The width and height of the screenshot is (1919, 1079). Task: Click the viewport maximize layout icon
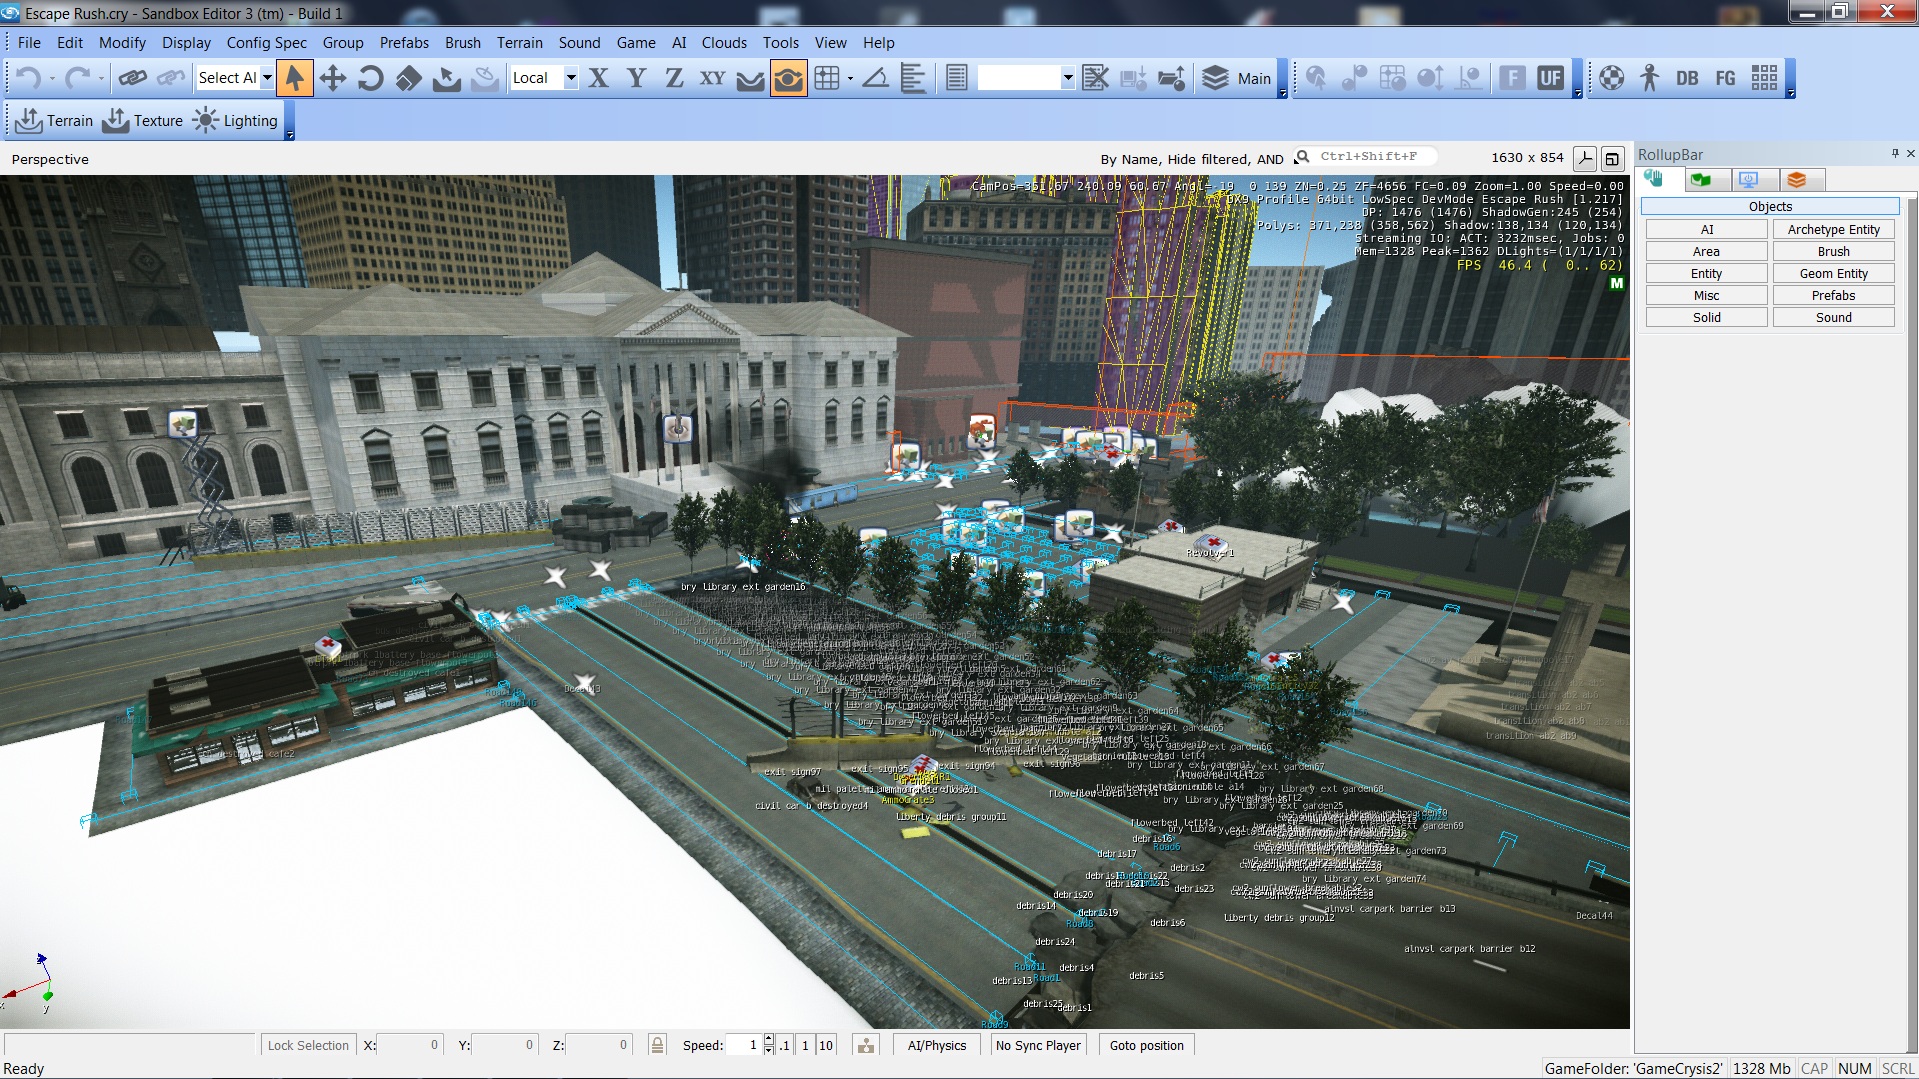(1611, 158)
